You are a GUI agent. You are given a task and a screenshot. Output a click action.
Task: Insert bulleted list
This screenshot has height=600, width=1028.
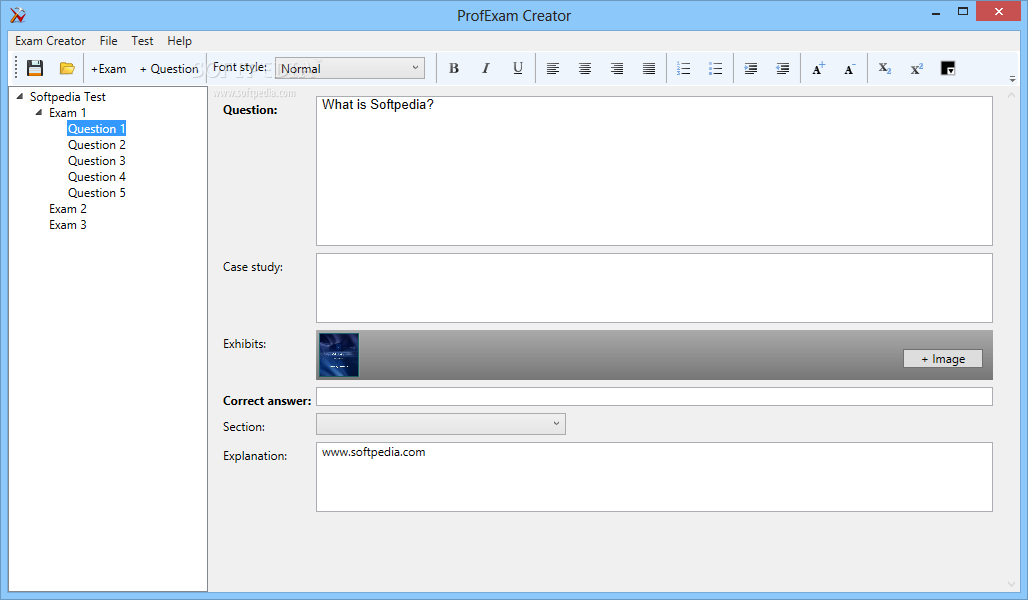coord(716,68)
